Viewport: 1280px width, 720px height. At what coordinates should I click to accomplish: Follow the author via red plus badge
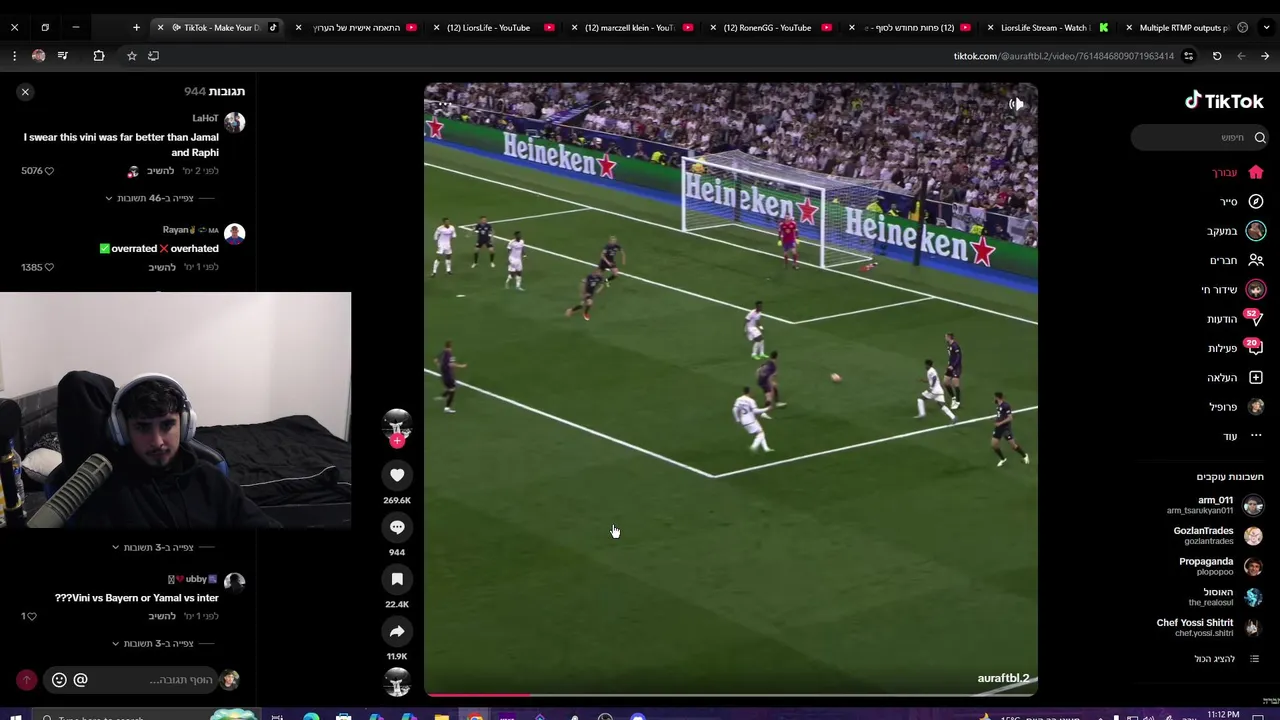coord(397,441)
